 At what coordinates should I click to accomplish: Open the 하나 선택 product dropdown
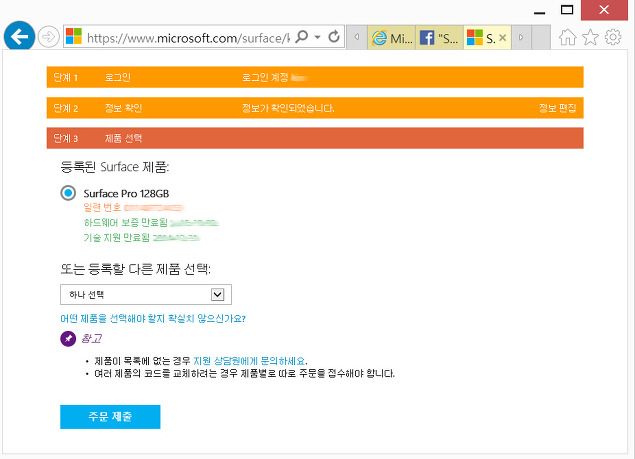click(146, 295)
